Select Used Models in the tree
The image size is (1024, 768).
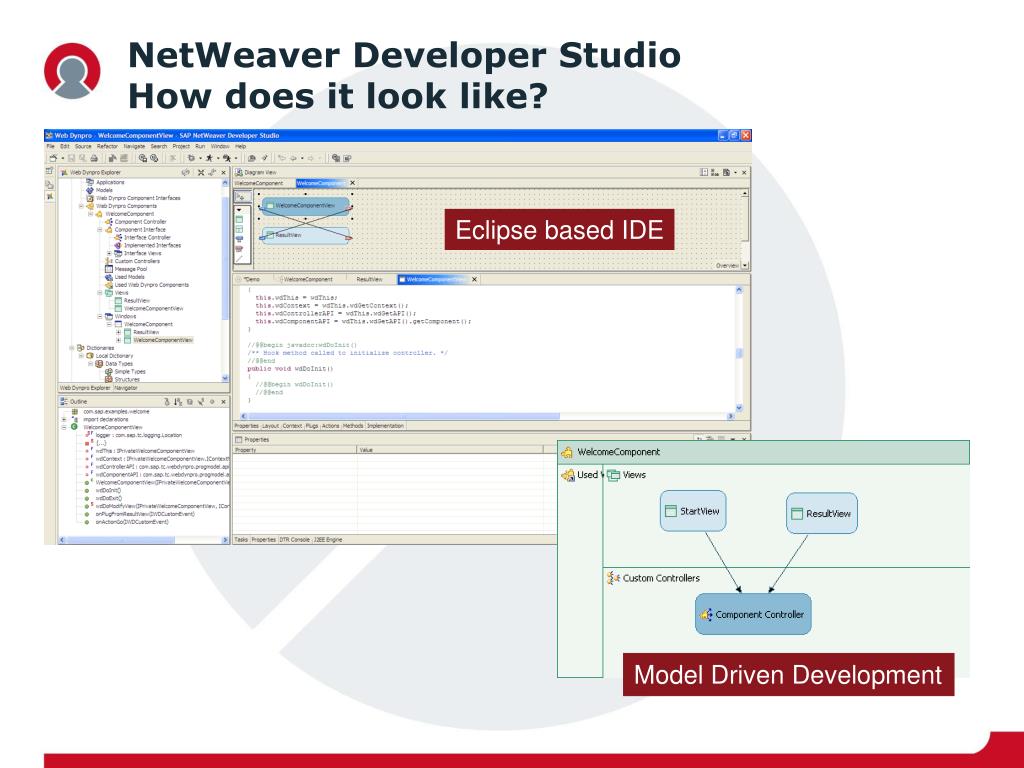(129, 277)
